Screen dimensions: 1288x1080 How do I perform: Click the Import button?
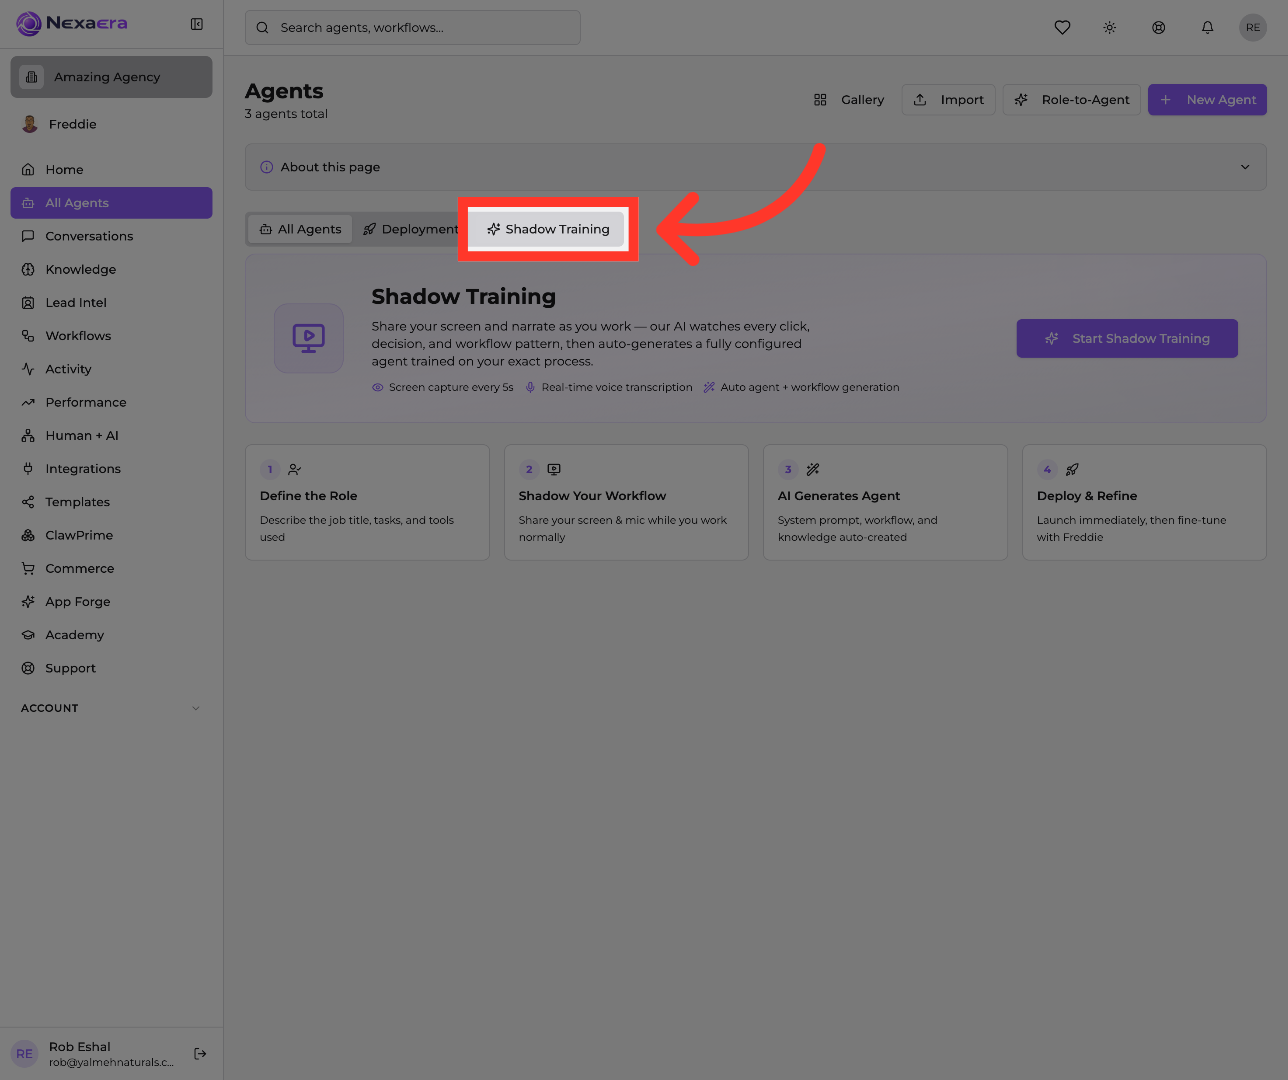click(x=949, y=100)
